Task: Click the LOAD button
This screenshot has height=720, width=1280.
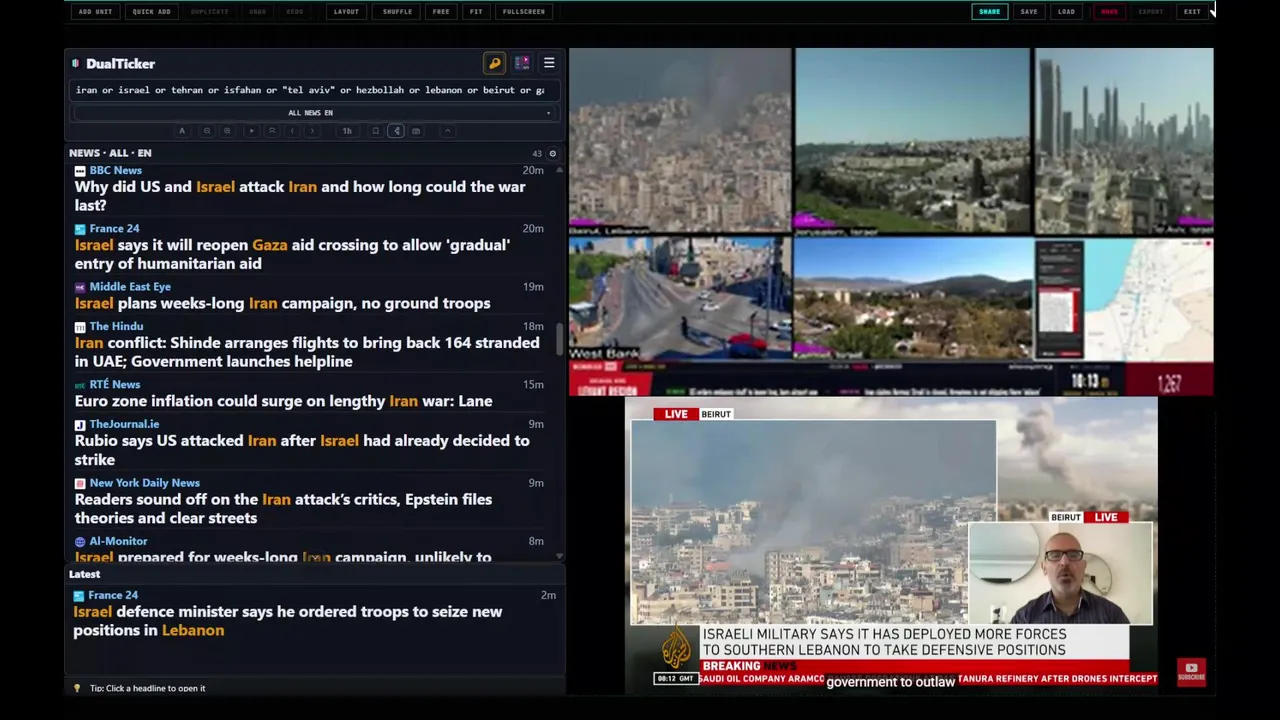Action: point(1066,12)
